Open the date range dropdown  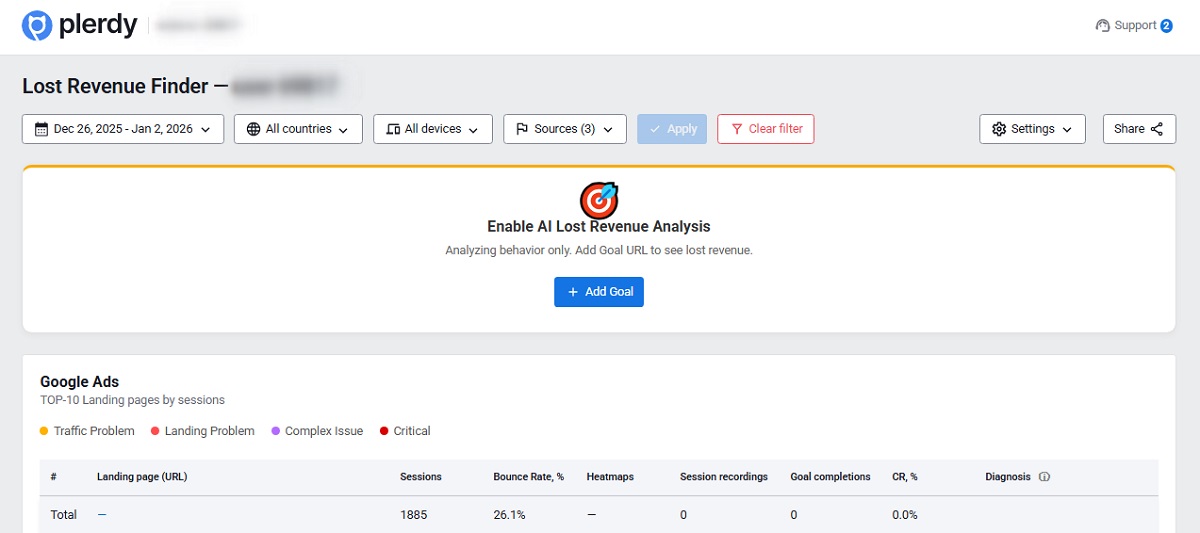tap(123, 129)
